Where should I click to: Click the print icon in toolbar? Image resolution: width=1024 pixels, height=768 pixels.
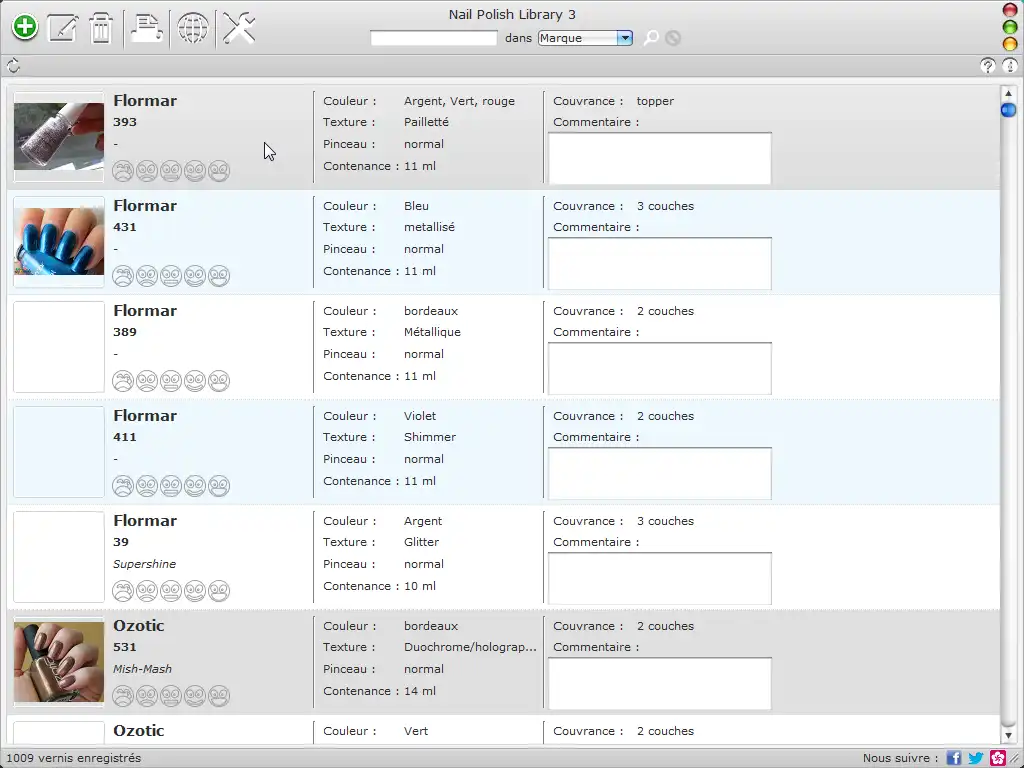pyautogui.click(x=146, y=28)
